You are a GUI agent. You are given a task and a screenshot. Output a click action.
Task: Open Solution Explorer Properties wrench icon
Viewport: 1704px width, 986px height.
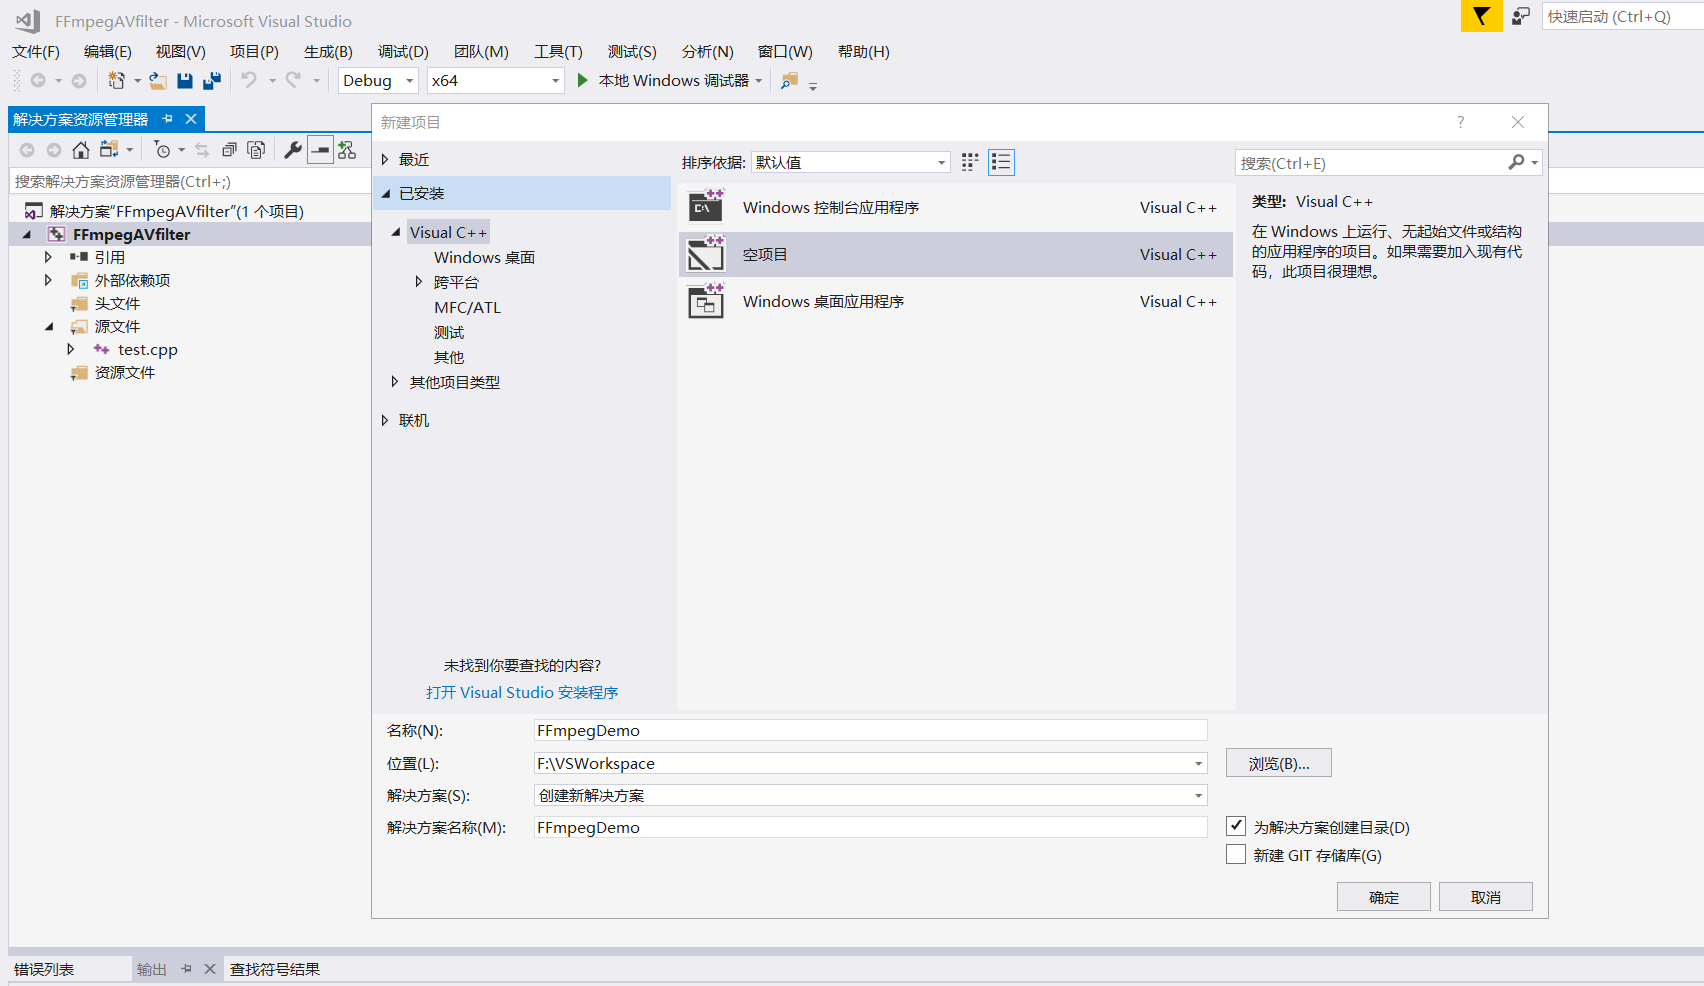[292, 149]
